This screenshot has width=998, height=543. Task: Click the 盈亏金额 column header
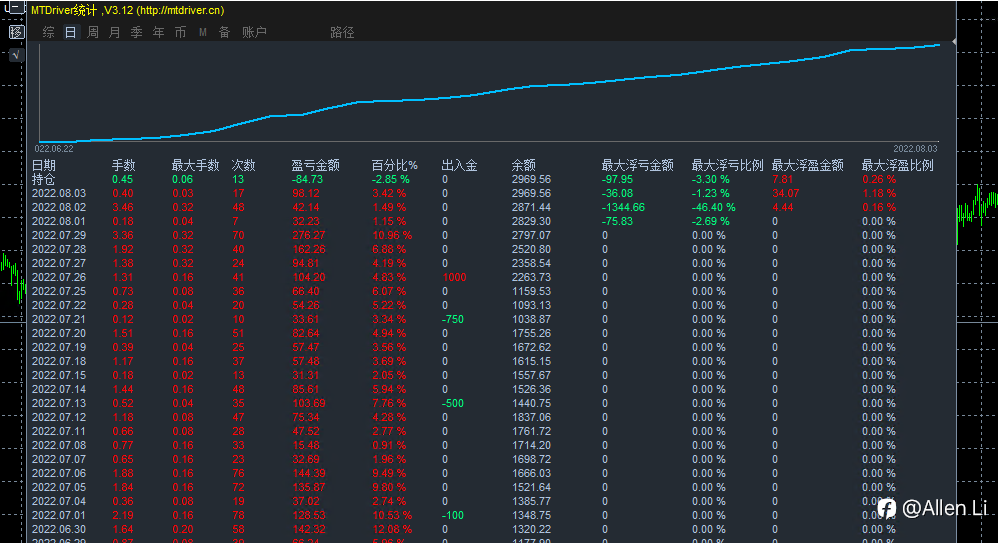coord(315,165)
